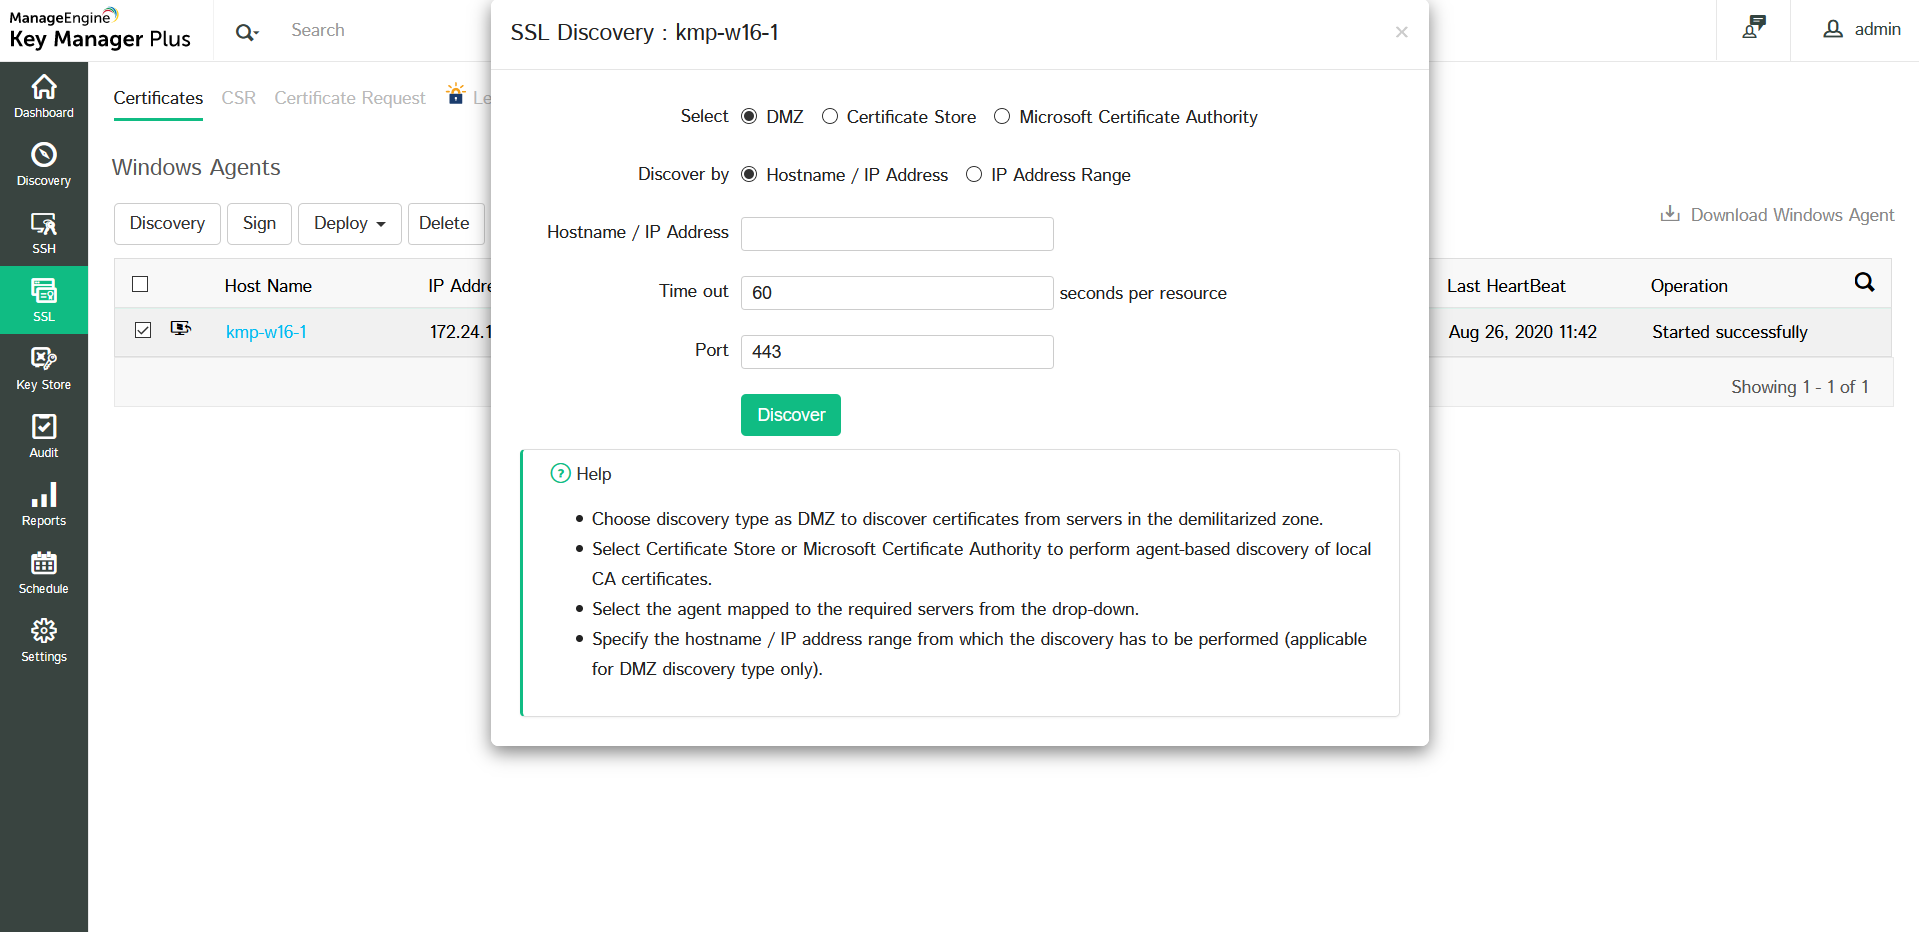View the Reports section

point(44,504)
